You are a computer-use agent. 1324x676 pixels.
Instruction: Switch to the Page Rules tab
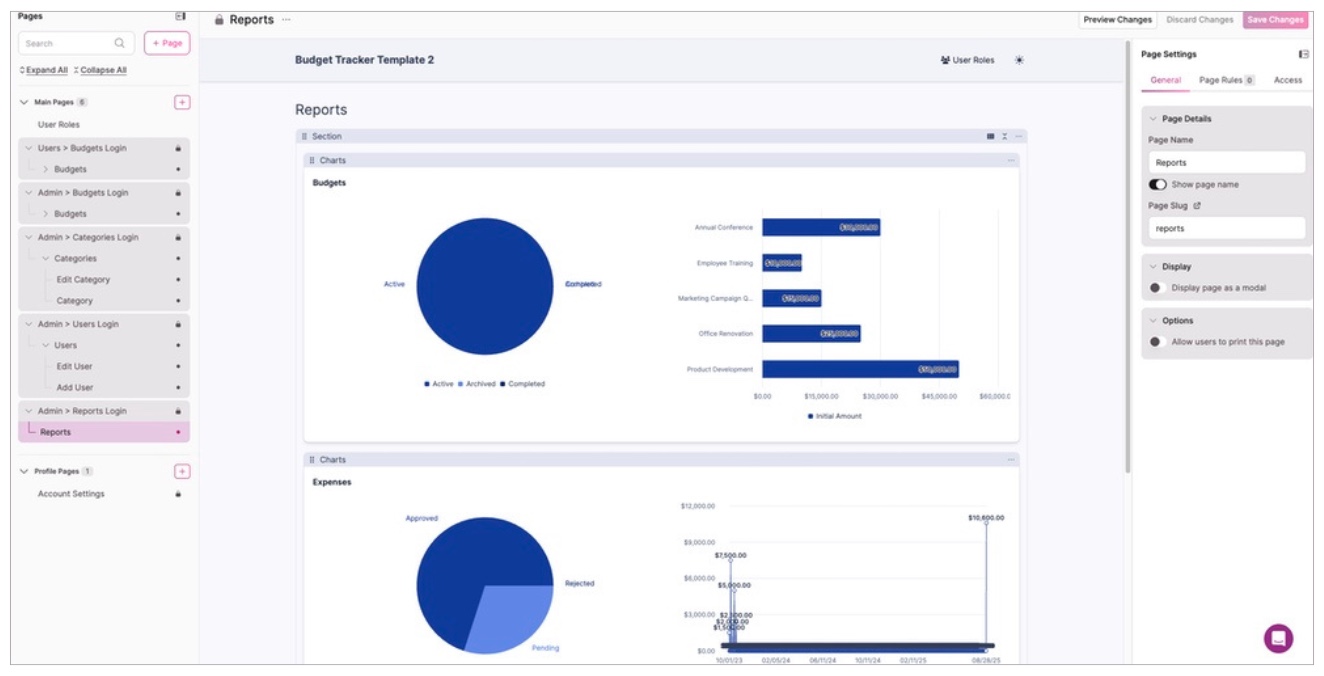(x=1226, y=80)
